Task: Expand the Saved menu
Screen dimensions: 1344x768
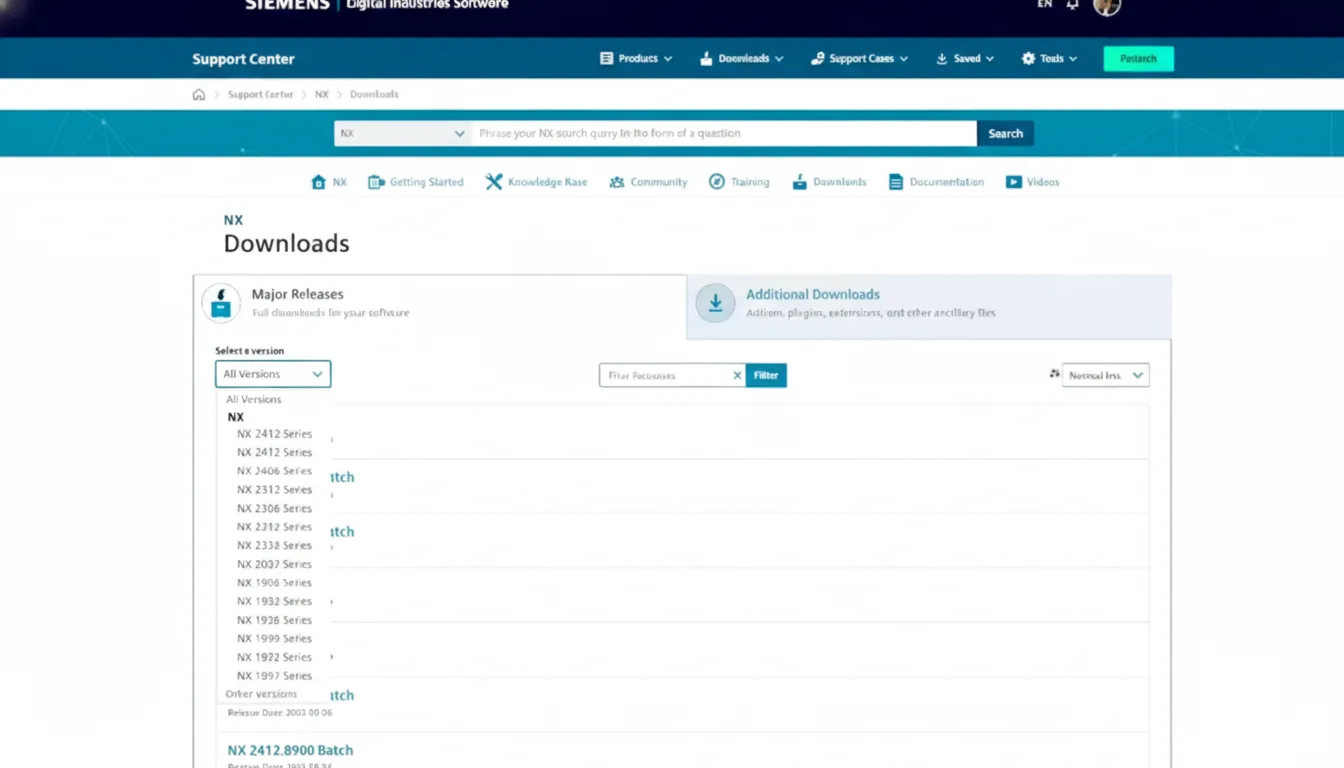Action: [965, 59]
